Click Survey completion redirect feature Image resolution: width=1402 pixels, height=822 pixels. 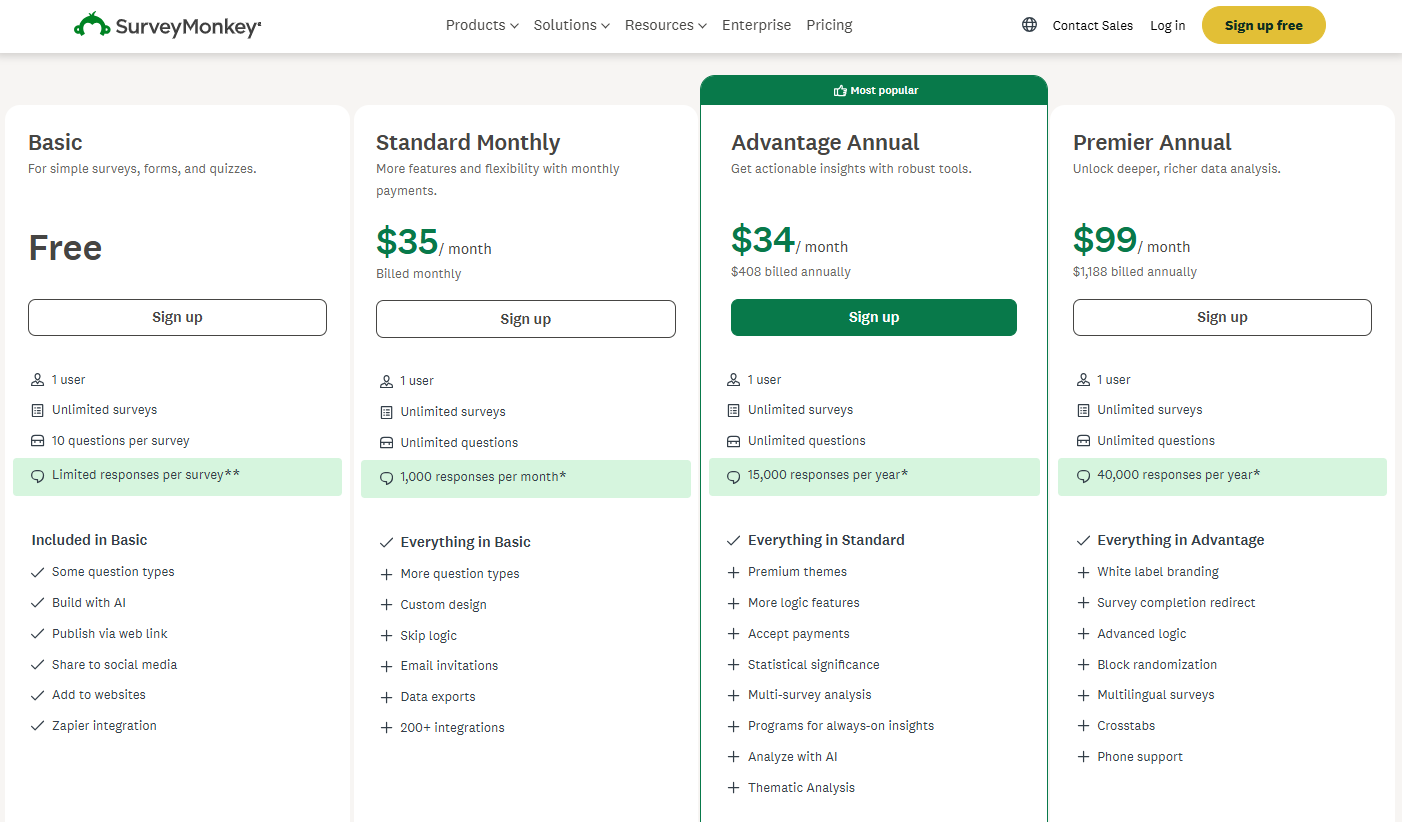click(1176, 603)
